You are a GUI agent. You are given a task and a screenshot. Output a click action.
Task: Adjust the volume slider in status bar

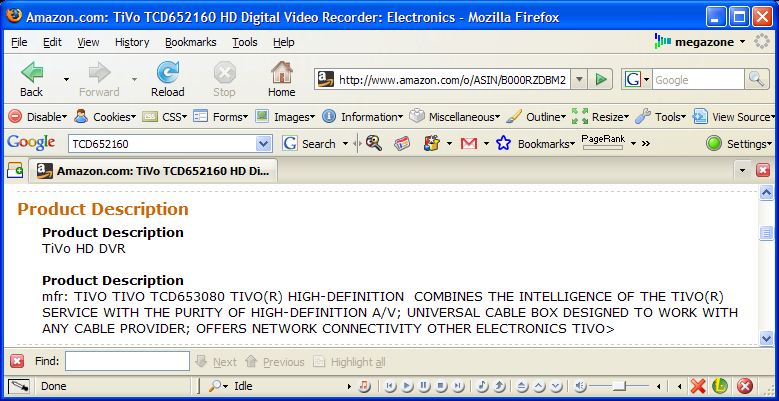(x=618, y=386)
